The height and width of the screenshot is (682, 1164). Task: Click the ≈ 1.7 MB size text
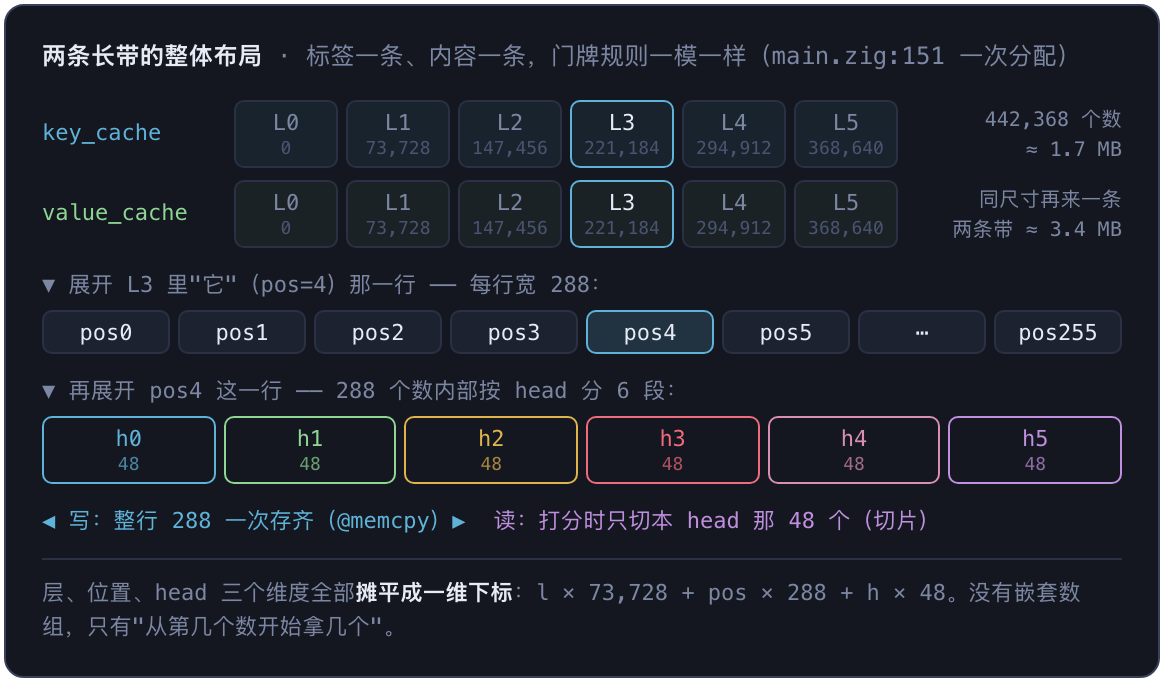[x=1073, y=149]
